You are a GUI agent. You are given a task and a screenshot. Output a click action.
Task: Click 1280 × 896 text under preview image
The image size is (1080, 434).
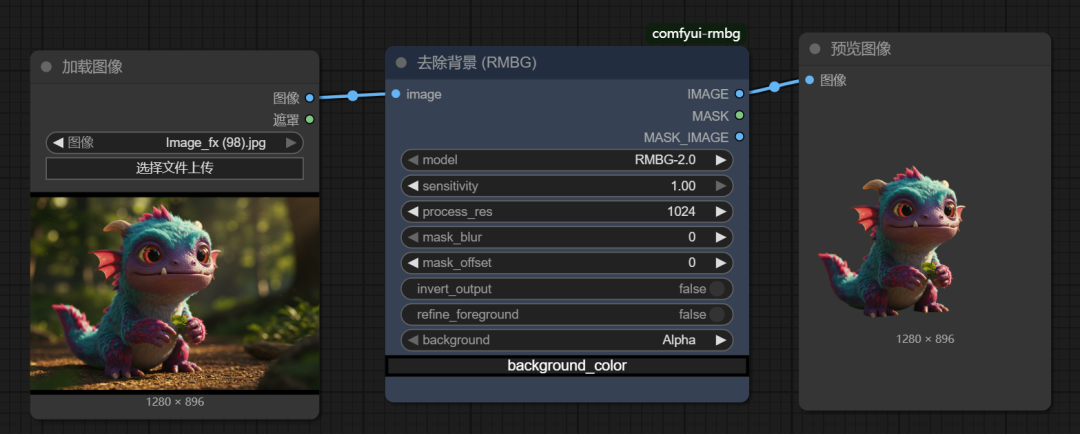(x=925, y=339)
